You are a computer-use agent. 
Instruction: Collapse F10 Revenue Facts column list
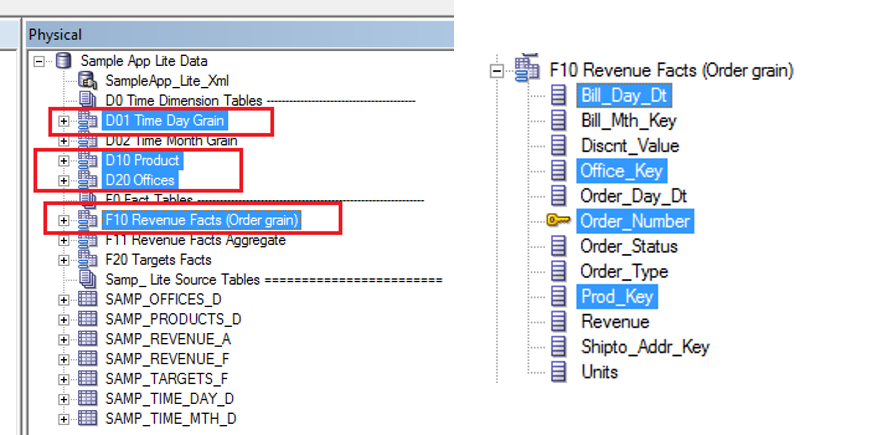494,71
